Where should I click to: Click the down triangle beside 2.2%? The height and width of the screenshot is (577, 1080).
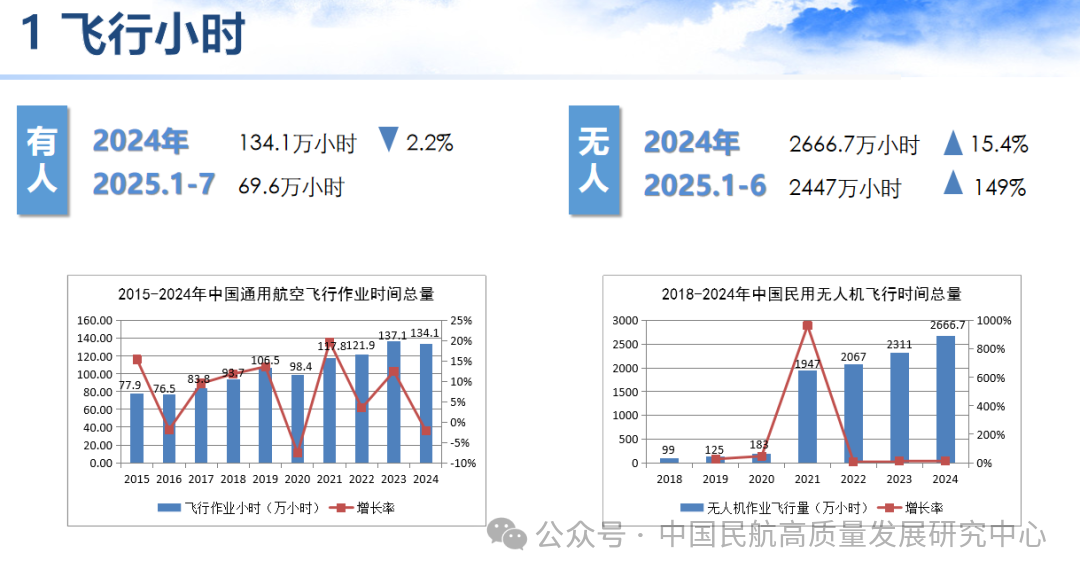click(389, 141)
